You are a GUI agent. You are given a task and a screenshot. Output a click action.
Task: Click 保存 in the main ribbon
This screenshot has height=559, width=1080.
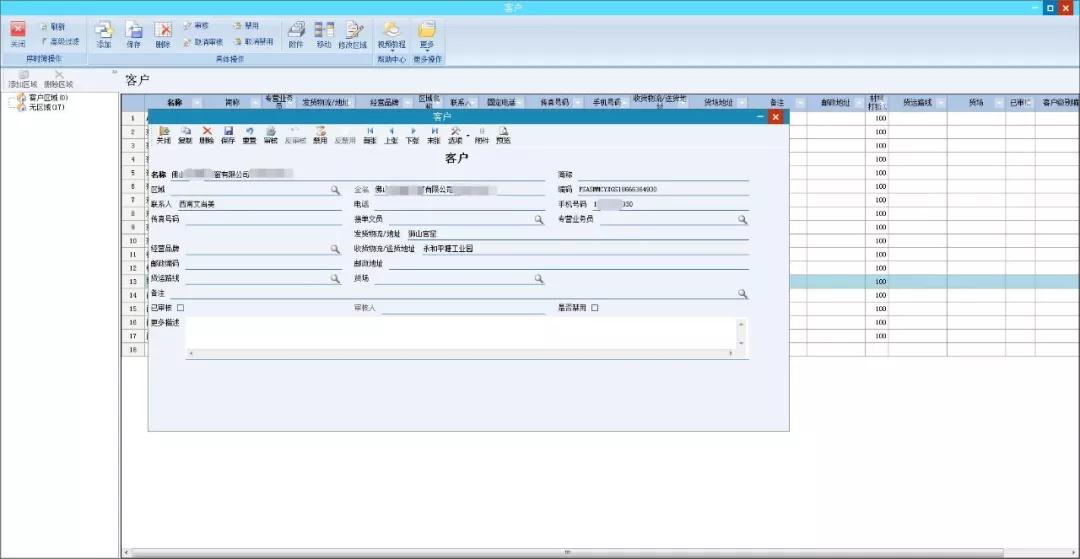point(134,34)
